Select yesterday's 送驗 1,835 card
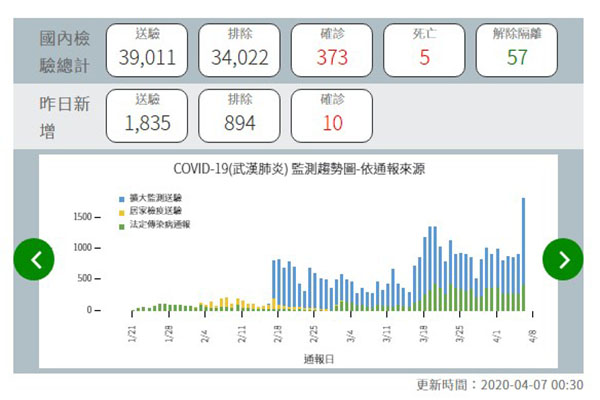Viewport: 600px width, 400px height. [147, 114]
